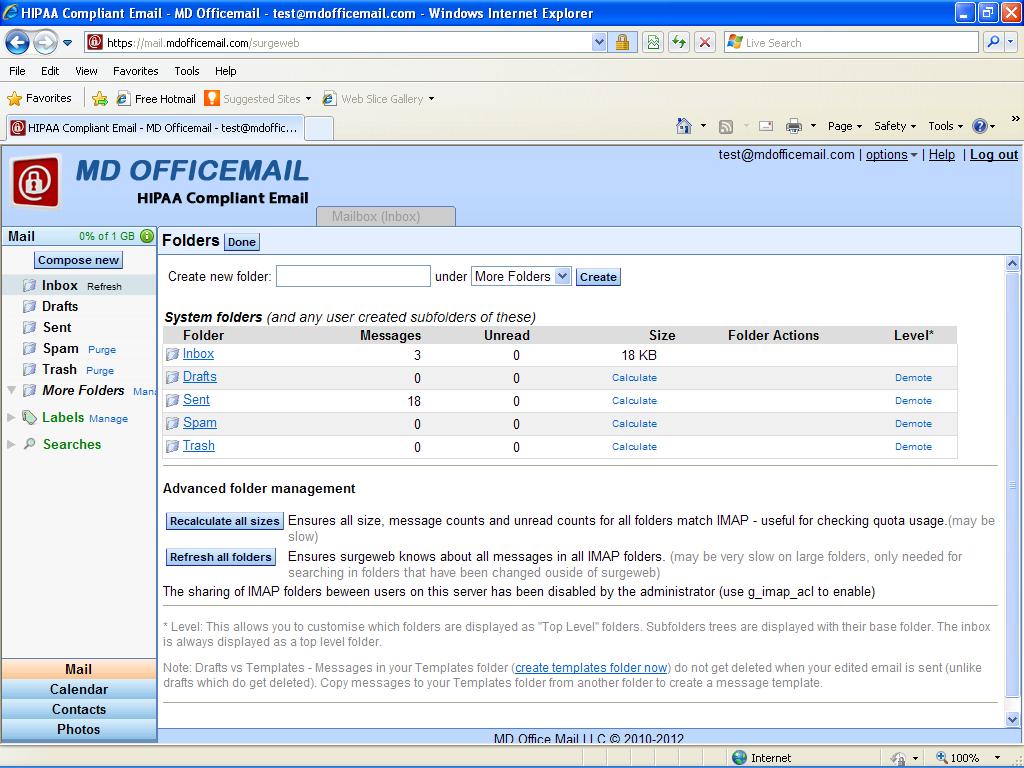
Task: Click the Print icon in IE toolbar
Action: pos(794,126)
